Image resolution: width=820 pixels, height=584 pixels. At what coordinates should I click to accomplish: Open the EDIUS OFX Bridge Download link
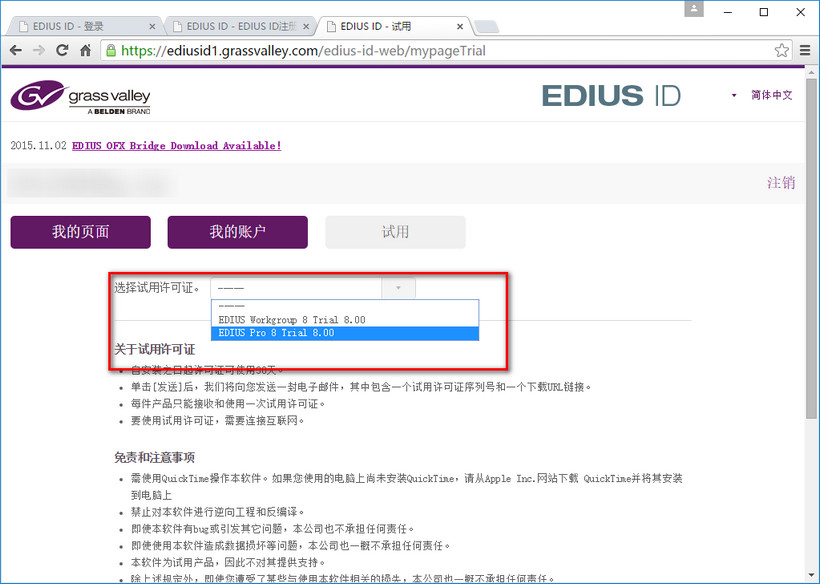click(176, 145)
